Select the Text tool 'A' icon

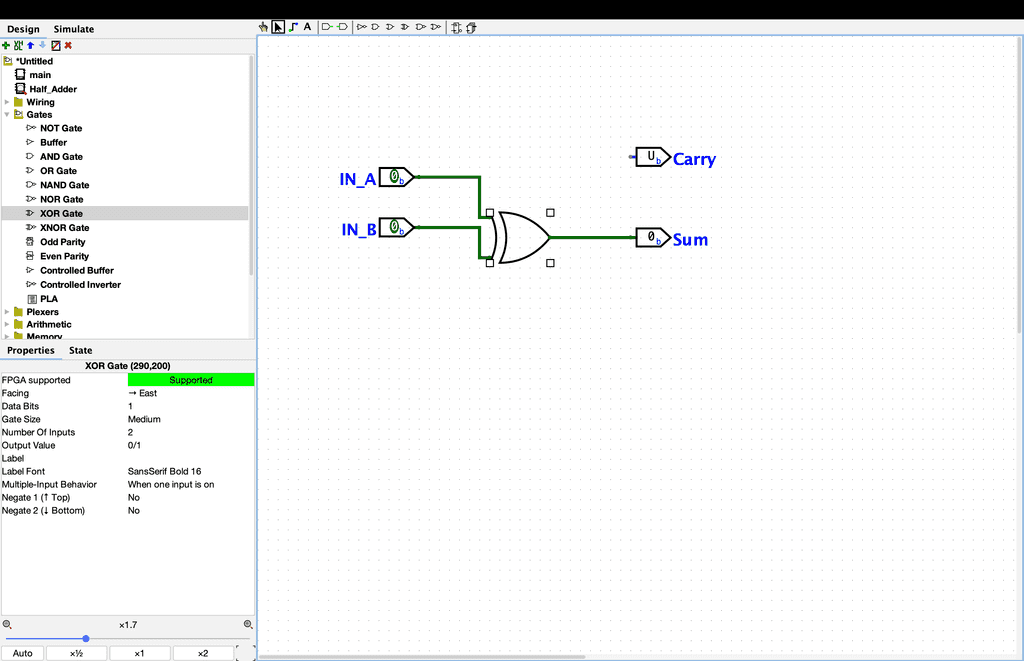pyautogui.click(x=308, y=27)
